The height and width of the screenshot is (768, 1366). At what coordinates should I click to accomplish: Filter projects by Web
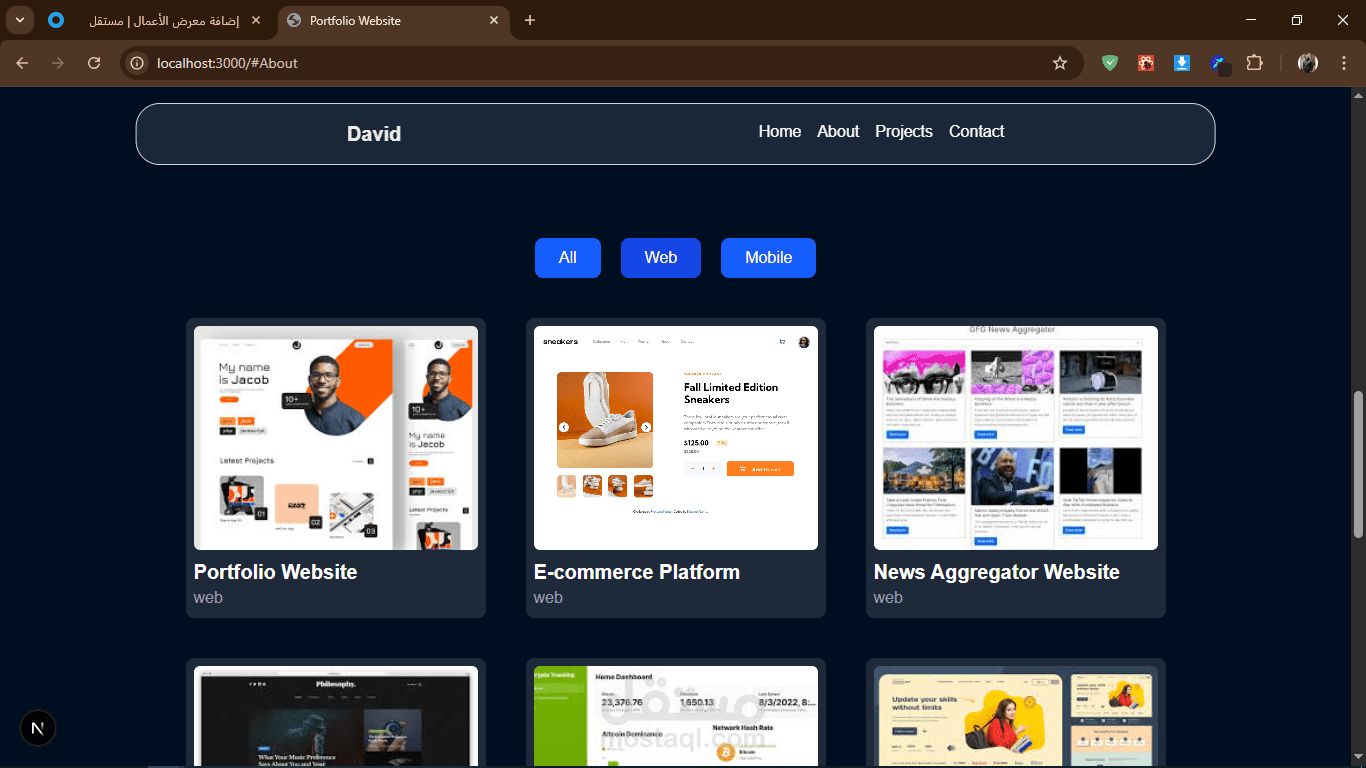pyautogui.click(x=661, y=258)
